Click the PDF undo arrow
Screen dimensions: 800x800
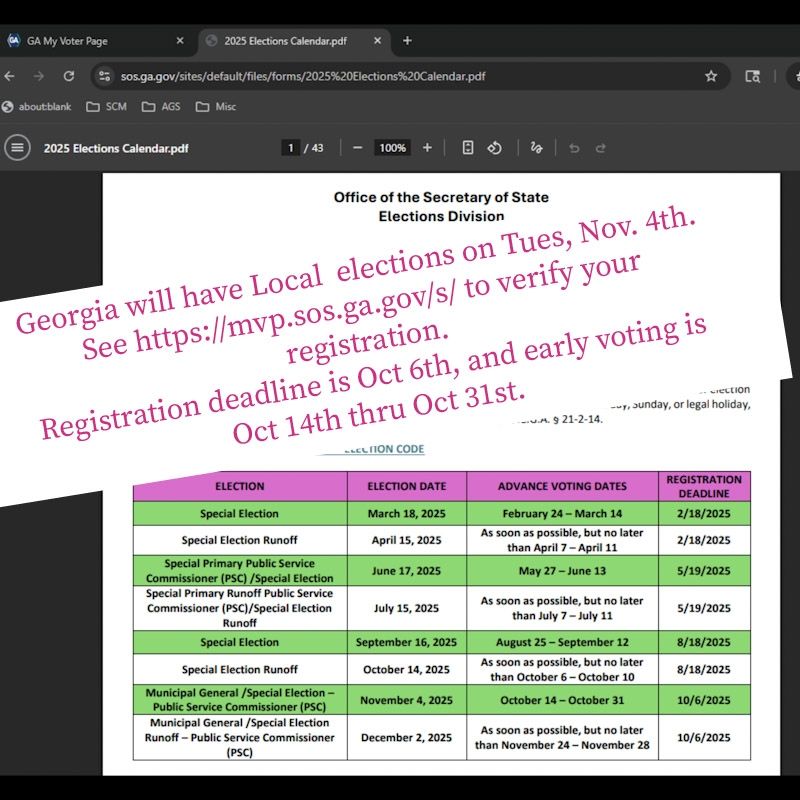pyautogui.click(x=574, y=148)
